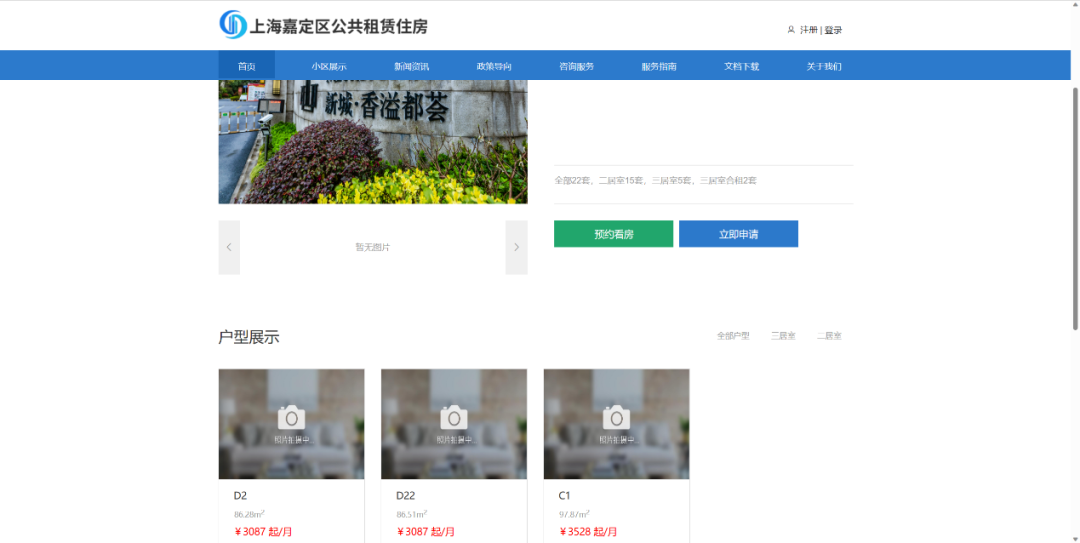Show only 二居室 floor plans
Screen dimensions: 1080x543
pyautogui.click(x=829, y=336)
